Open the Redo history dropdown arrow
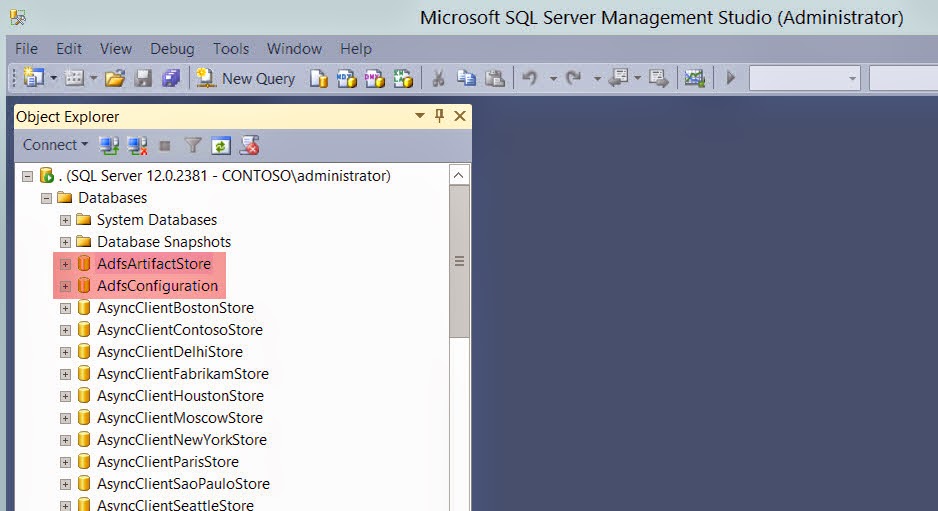Screen dimensions: 938x511 (x=597, y=78)
